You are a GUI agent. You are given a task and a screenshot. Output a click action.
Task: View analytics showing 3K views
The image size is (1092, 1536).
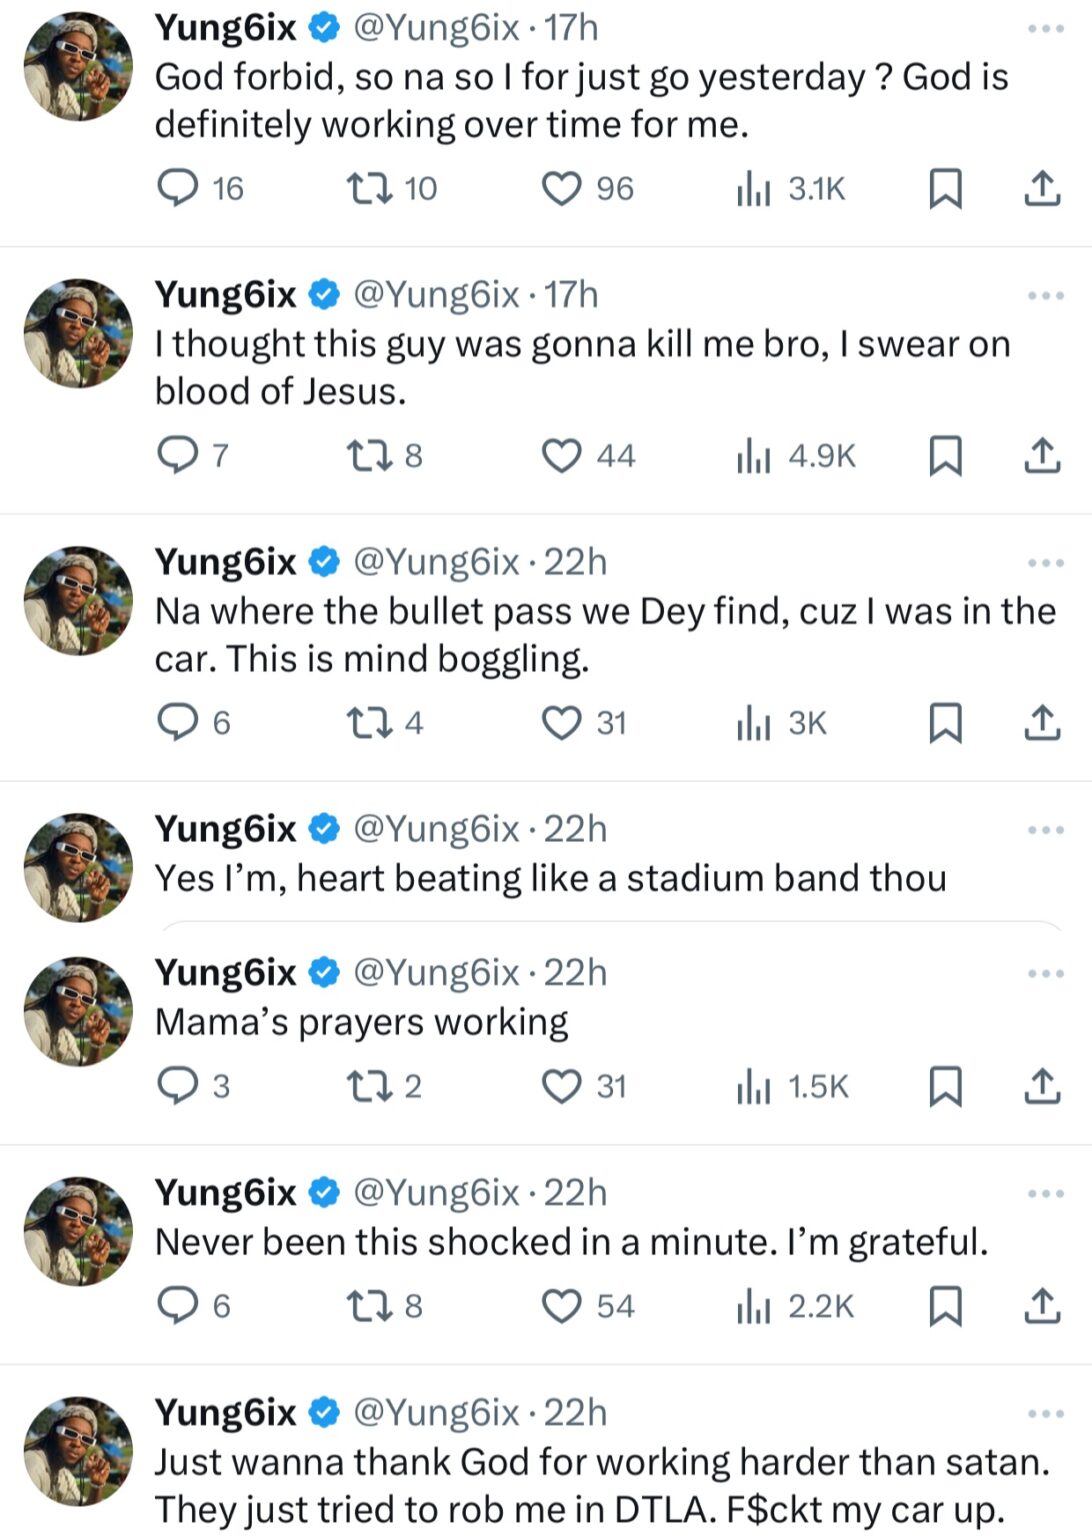pyautogui.click(x=782, y=722)
